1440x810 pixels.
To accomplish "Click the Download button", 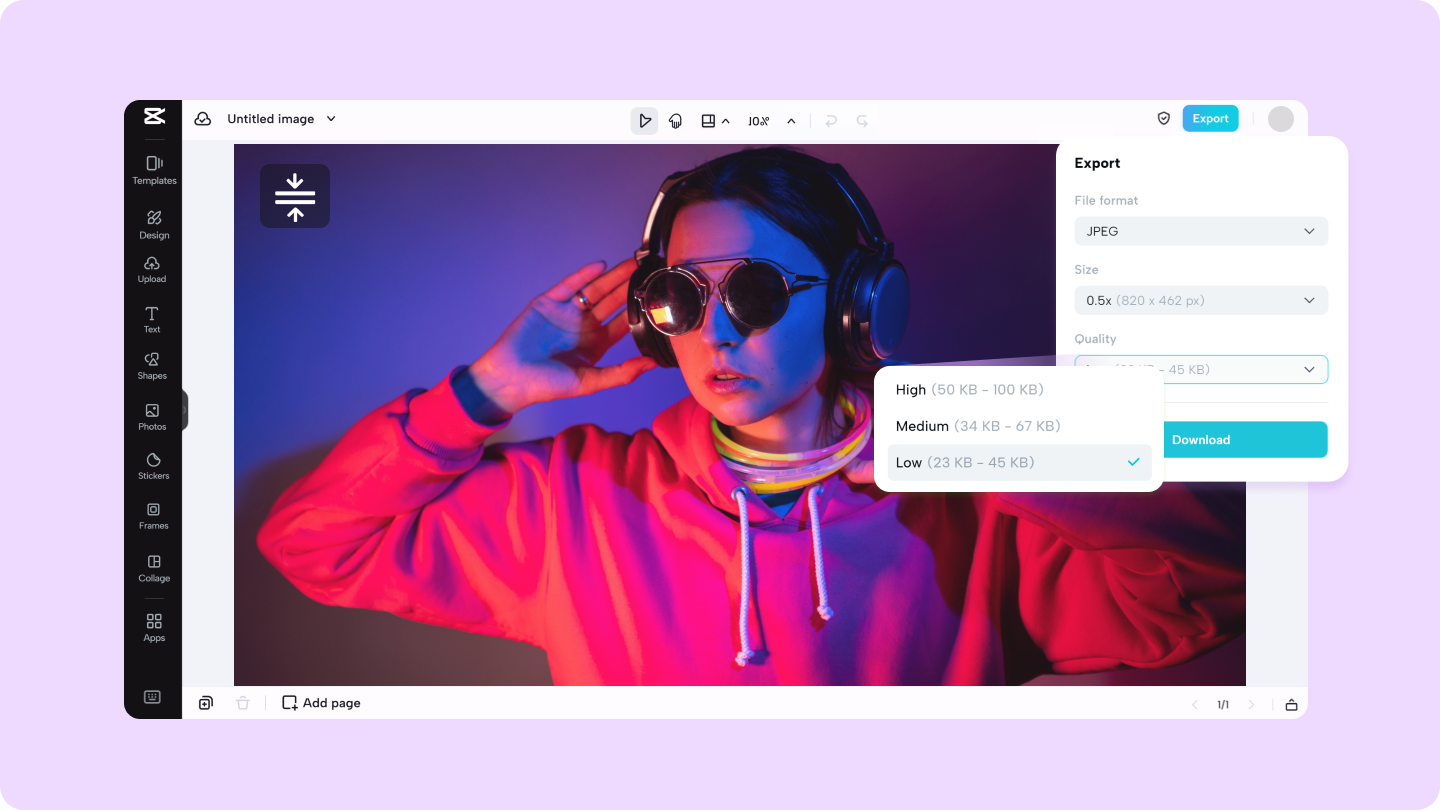I will tap(1201, 439).
